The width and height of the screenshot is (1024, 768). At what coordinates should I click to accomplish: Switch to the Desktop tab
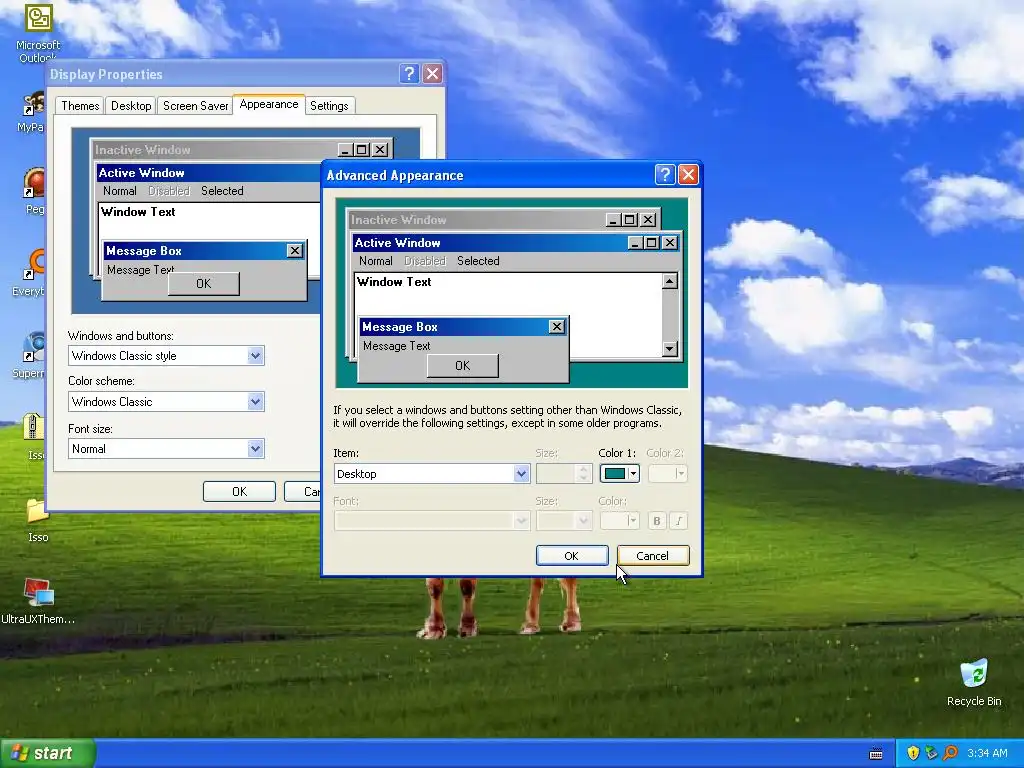click(131, 106)
